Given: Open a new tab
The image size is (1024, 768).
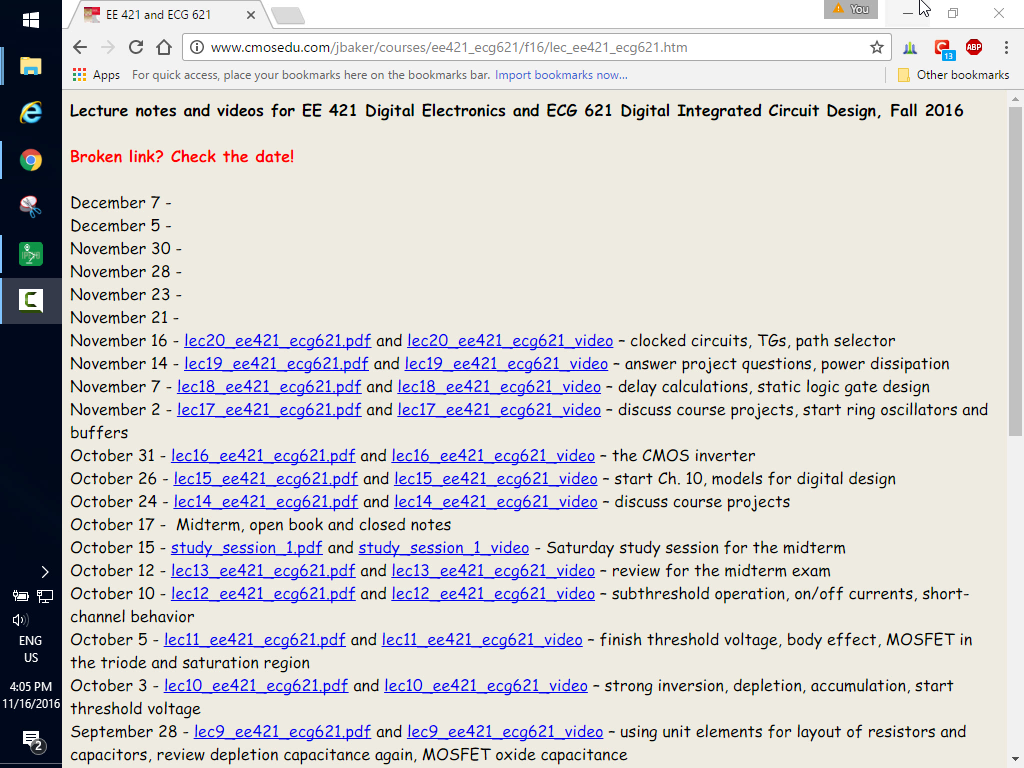Looking at the screenshot, I should 287,15.
